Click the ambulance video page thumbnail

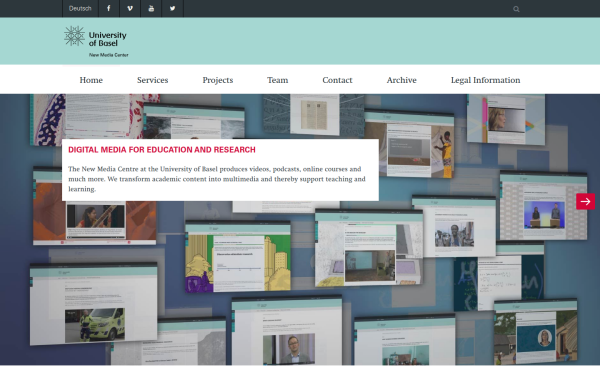point(94,303)
